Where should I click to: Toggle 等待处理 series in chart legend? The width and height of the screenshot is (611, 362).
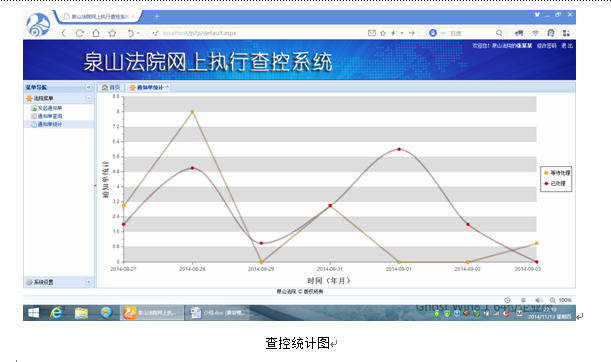pyautogui.click(x=556, y=173)
